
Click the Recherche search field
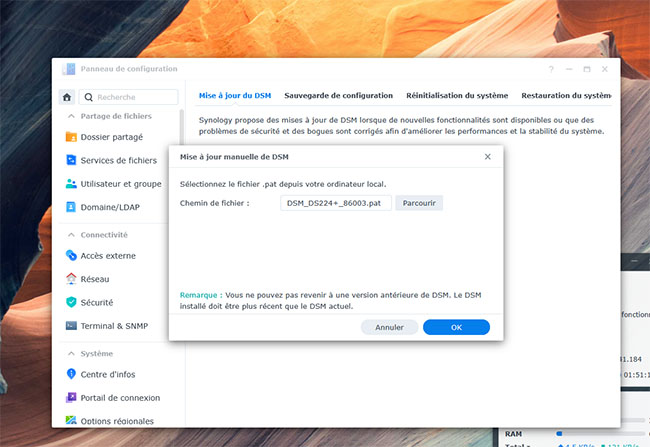coord(129,97)
